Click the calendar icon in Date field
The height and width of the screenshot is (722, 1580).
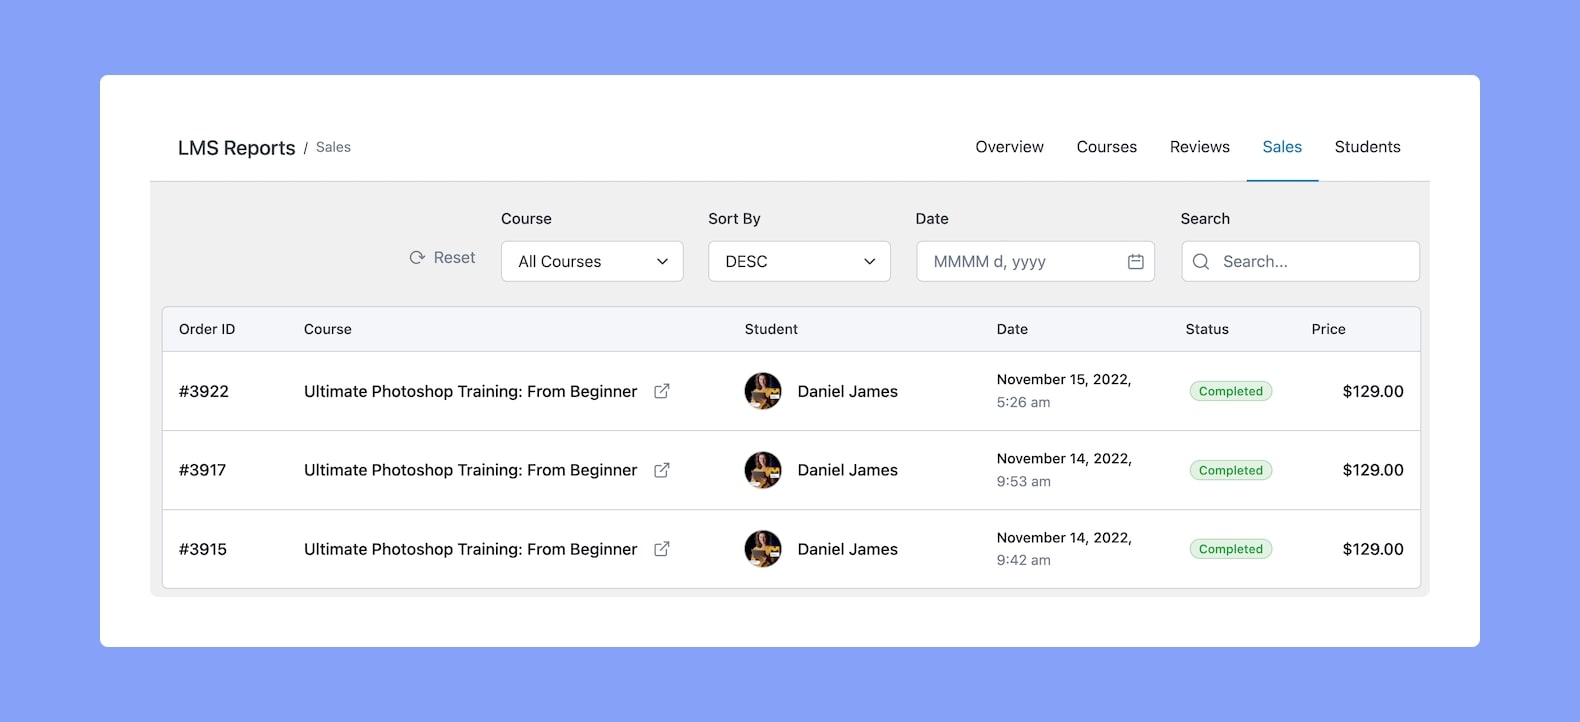pos(1136,261)
